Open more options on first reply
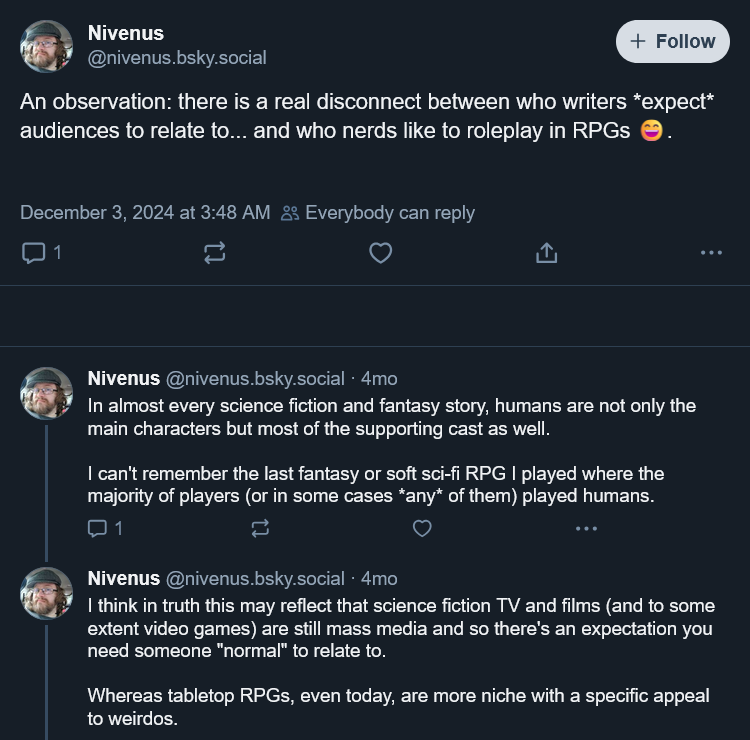The image size is (750, 740). [586, 528]
